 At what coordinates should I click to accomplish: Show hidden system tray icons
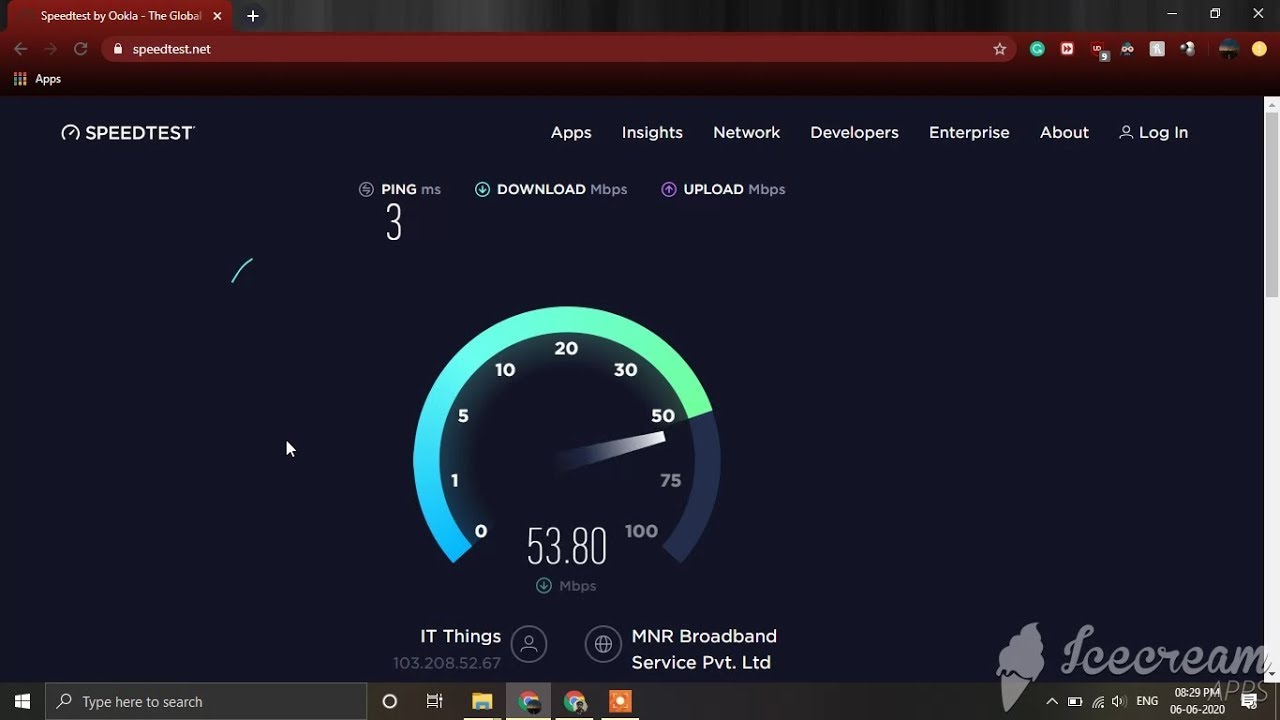(x=1051, y=701)
